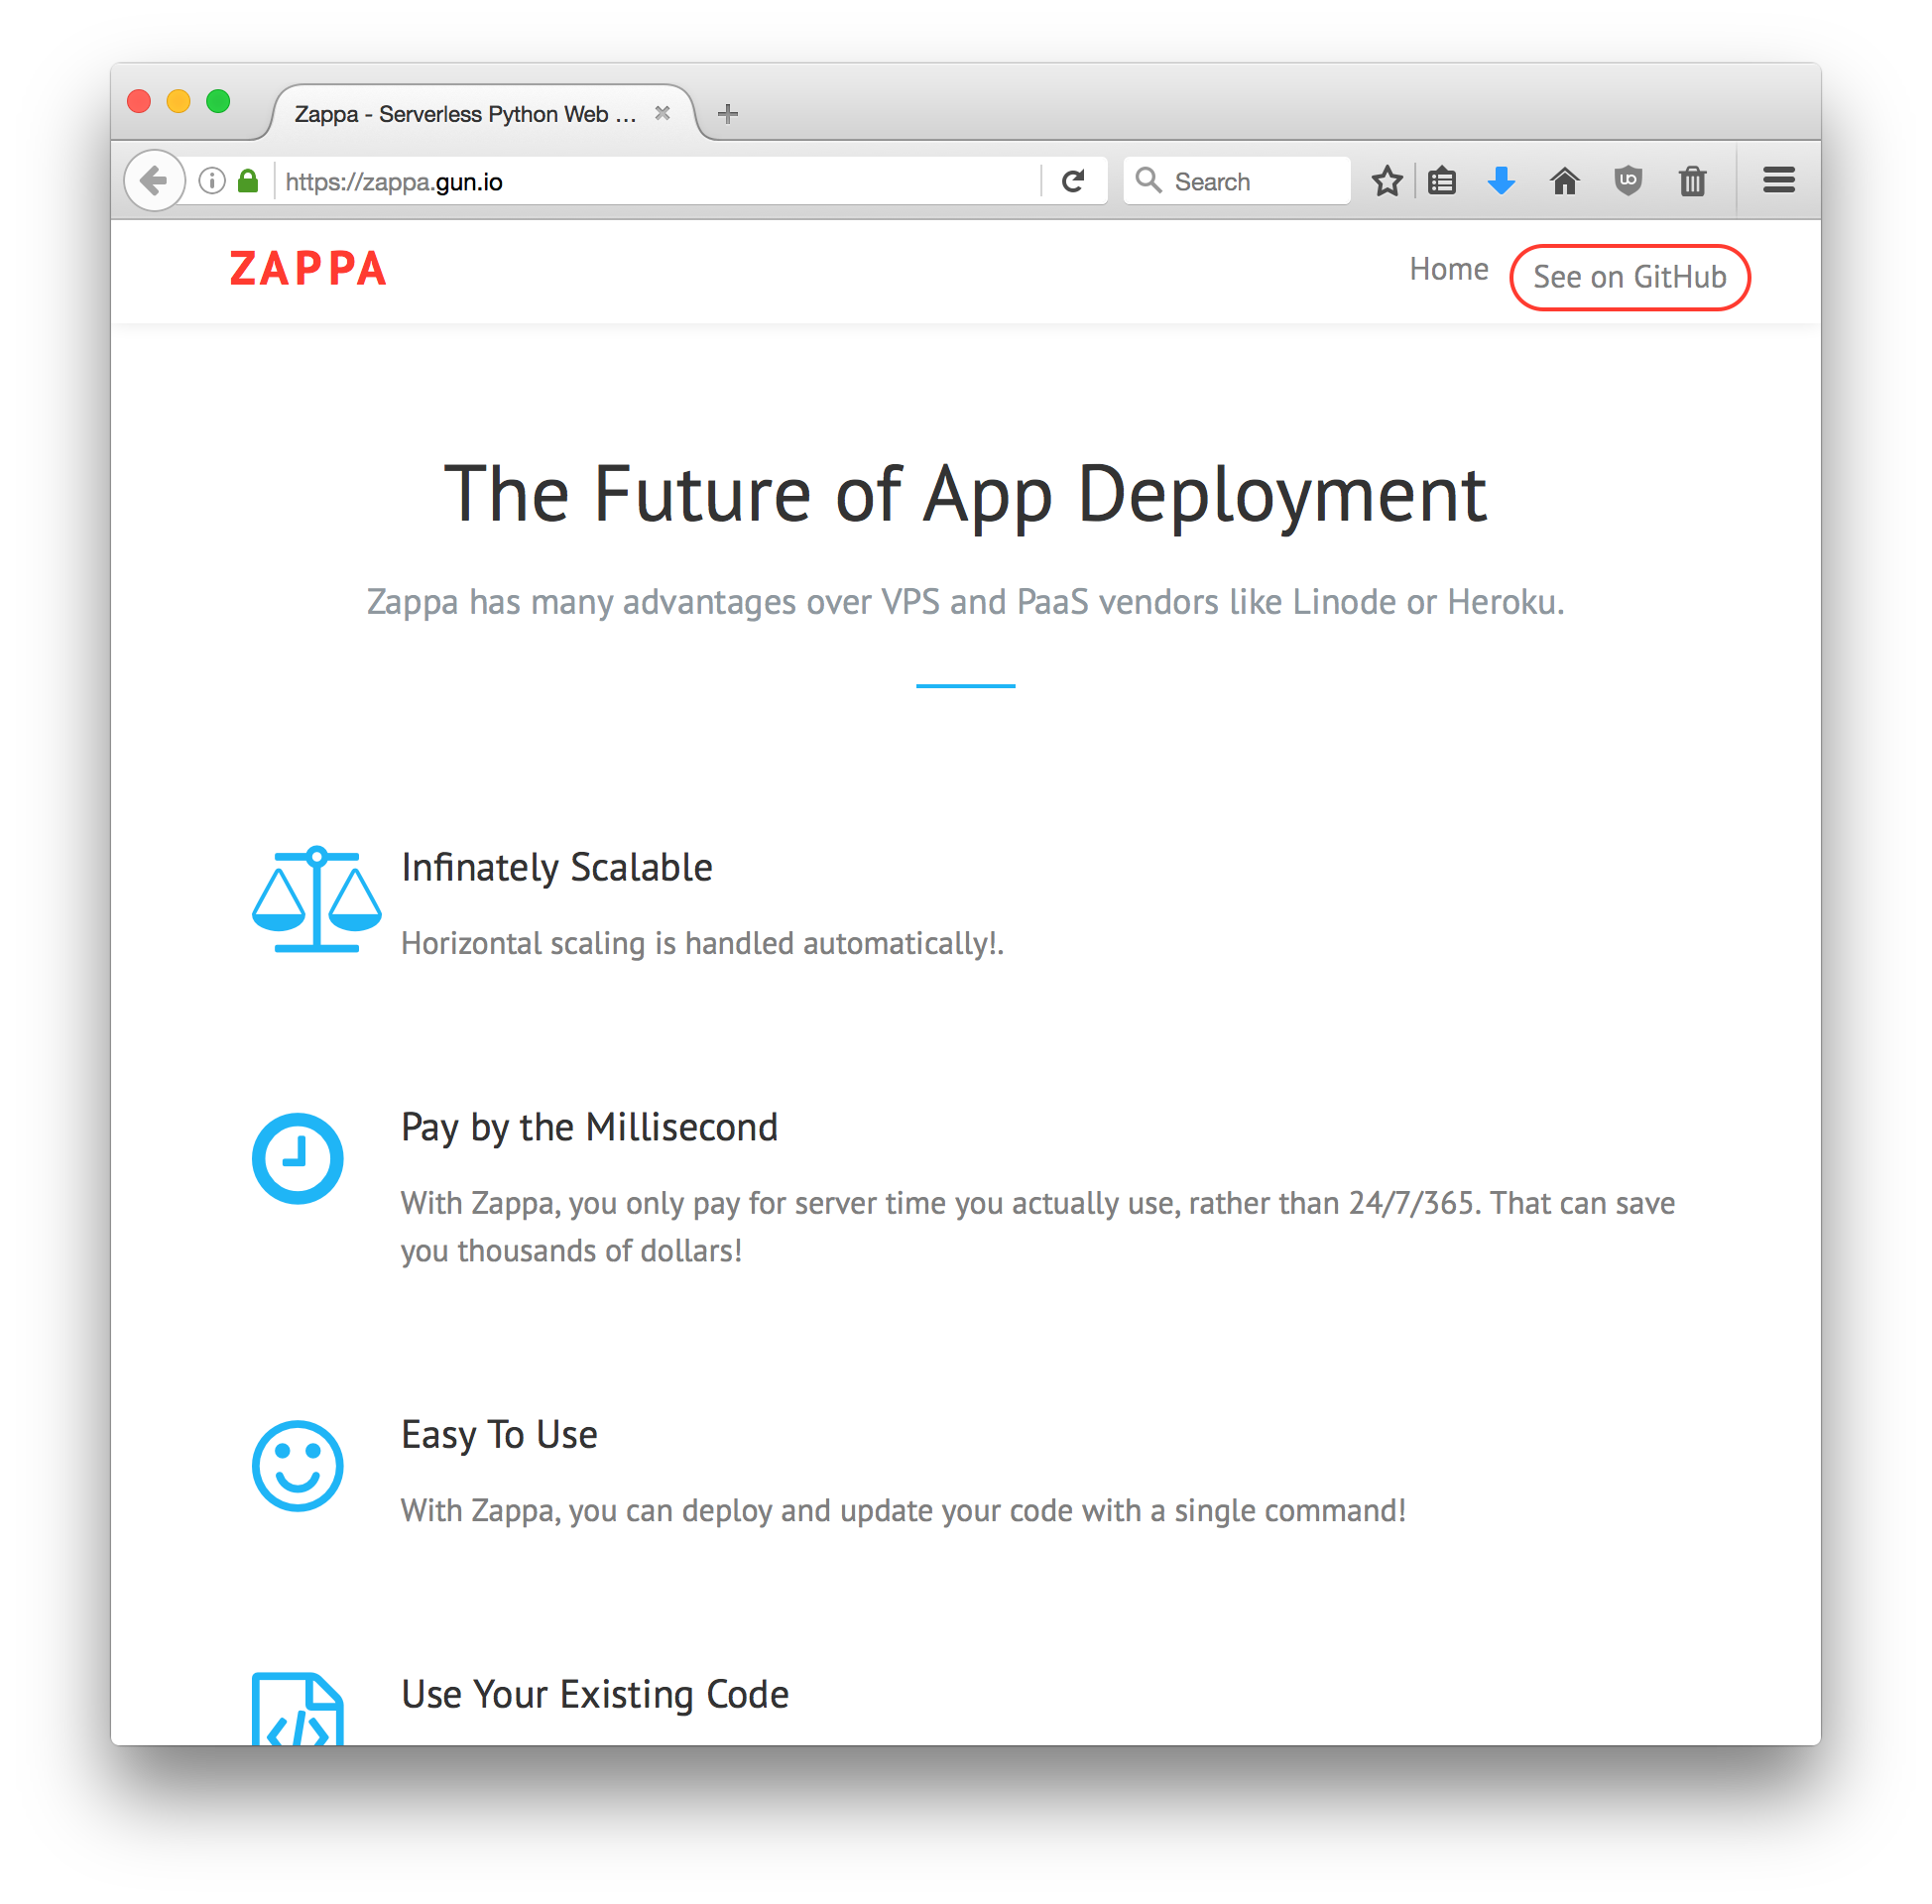Image resolution: width=1932 pixels, height=1904 pixels.
Task: Select the Zappa - Serverless Python Web tab
Action: coord(482,114)
